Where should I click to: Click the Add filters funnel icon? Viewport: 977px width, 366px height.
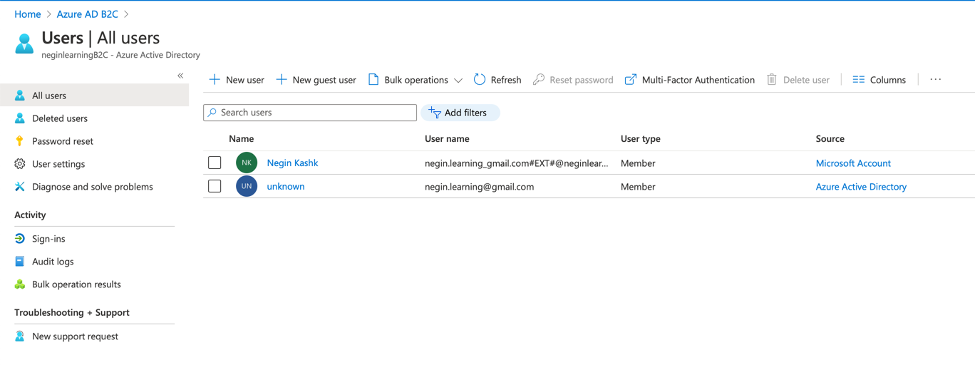point(435,112)
